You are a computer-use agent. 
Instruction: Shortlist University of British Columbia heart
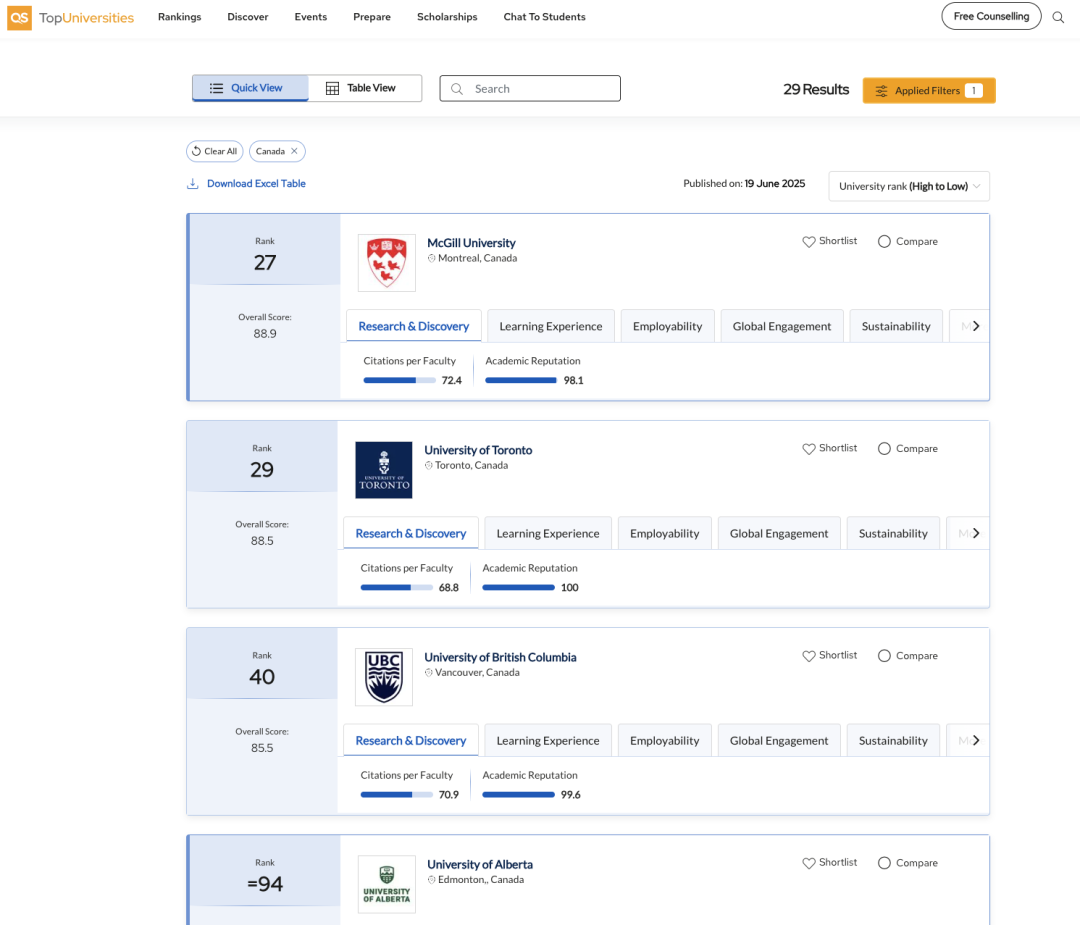tap(809, 656)
